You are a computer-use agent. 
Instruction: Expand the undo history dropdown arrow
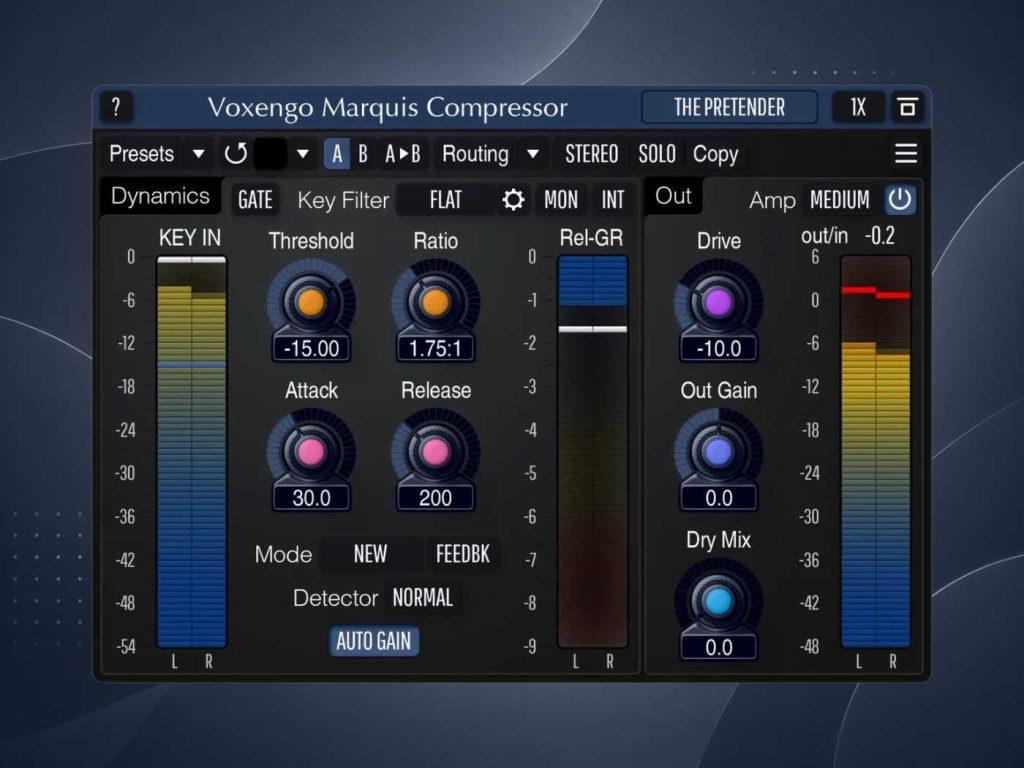[302, 154]
